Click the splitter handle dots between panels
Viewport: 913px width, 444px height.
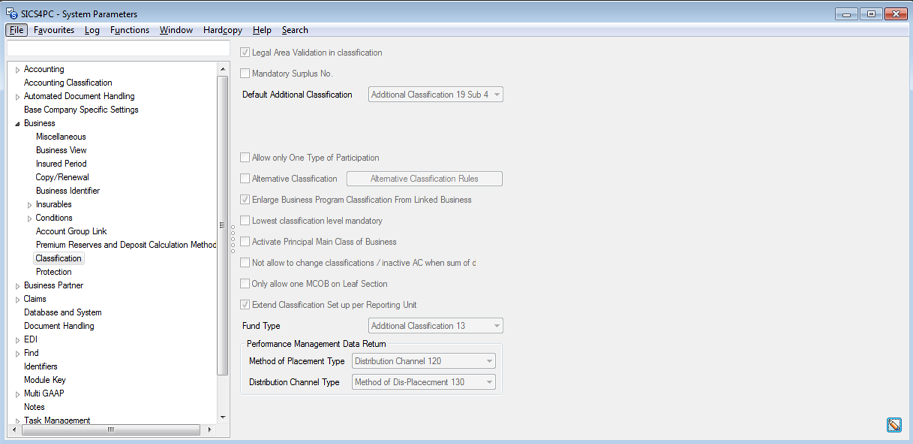[233, 239]
